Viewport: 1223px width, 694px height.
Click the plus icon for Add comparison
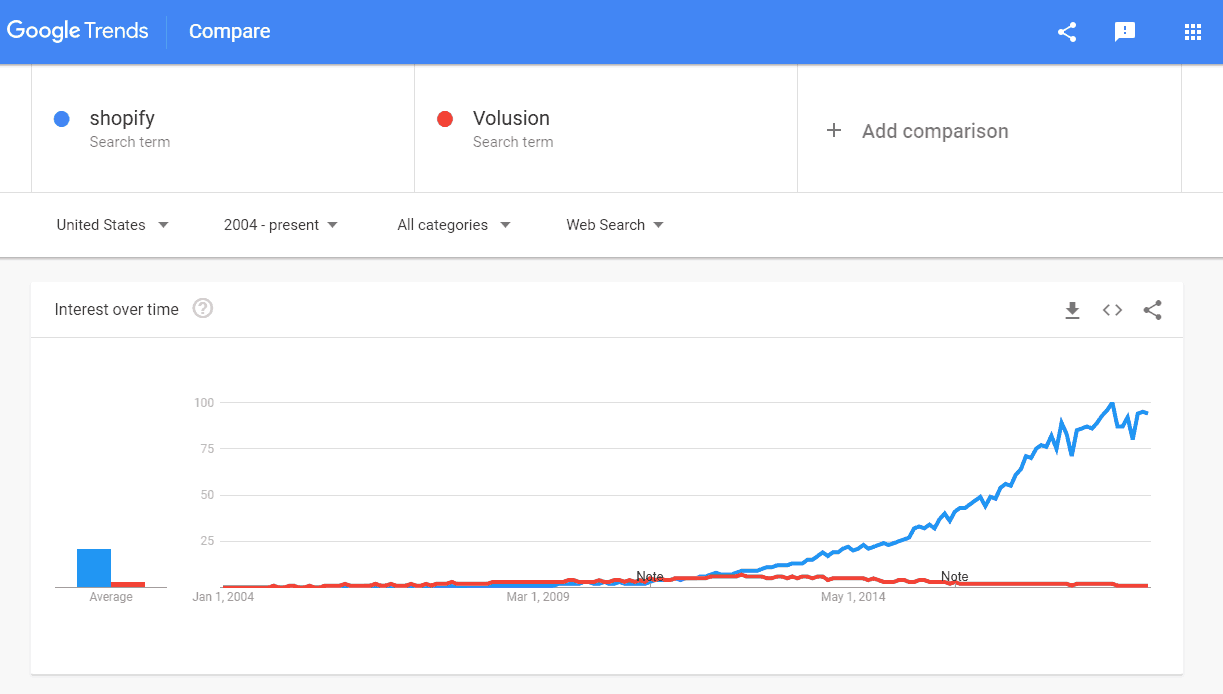834,130
